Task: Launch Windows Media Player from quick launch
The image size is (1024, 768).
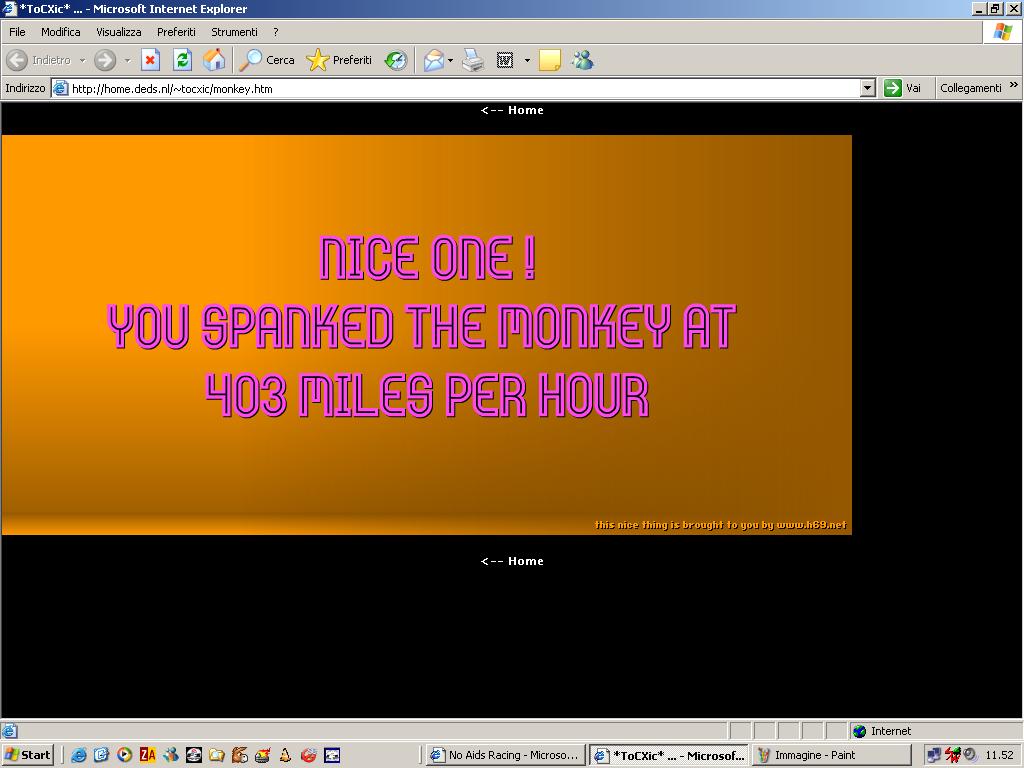Action: tap(124, 755)
